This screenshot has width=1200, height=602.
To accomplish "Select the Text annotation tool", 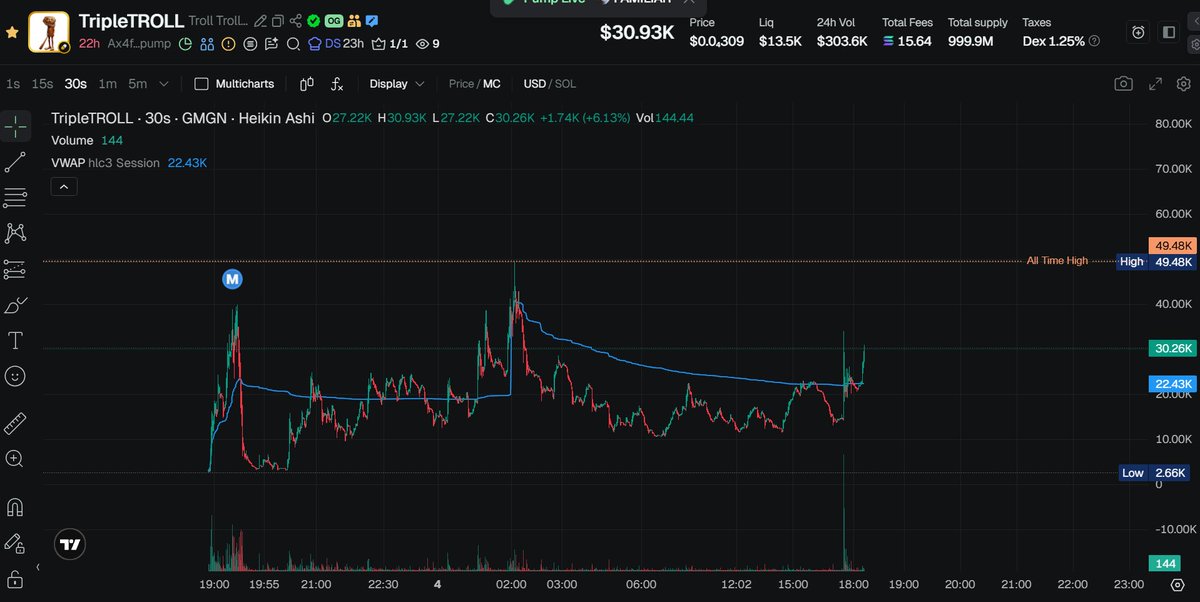I will click(15, 340).
